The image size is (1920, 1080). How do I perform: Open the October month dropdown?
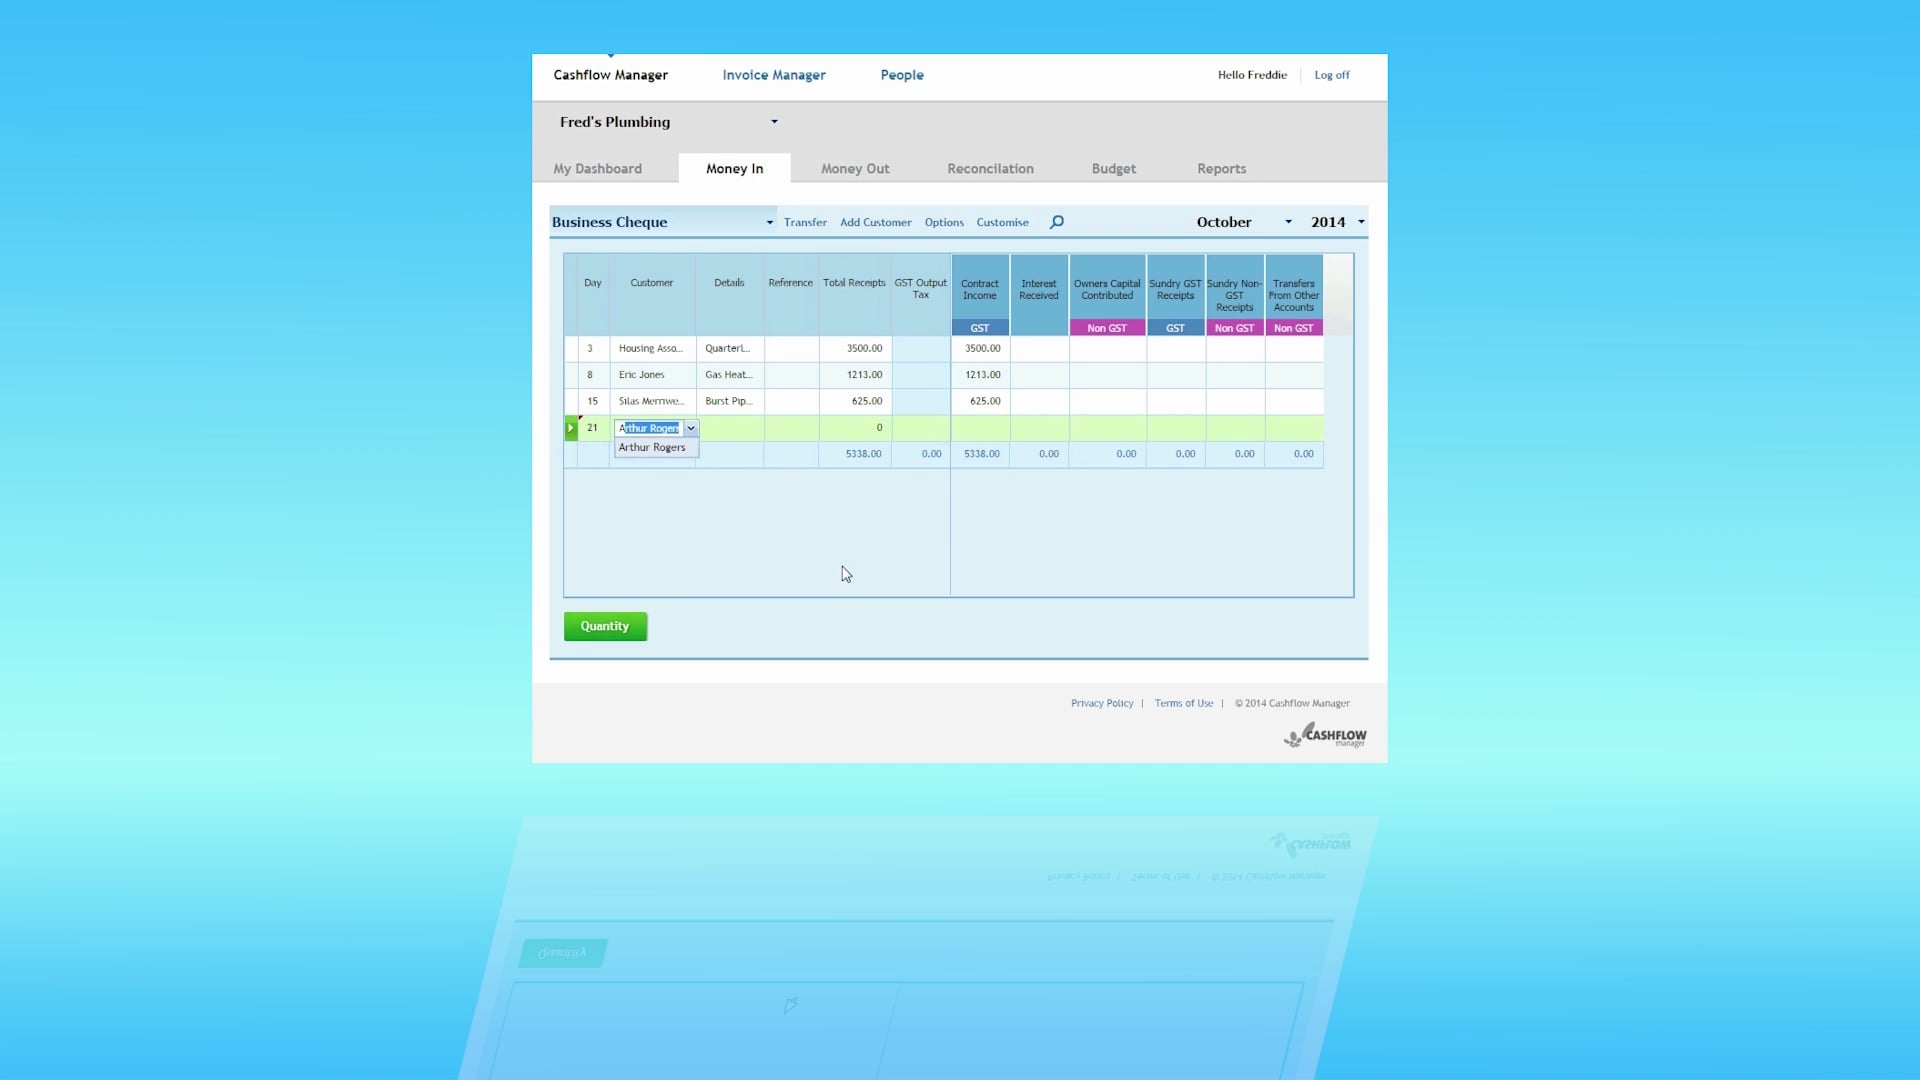pos(1288,222)
